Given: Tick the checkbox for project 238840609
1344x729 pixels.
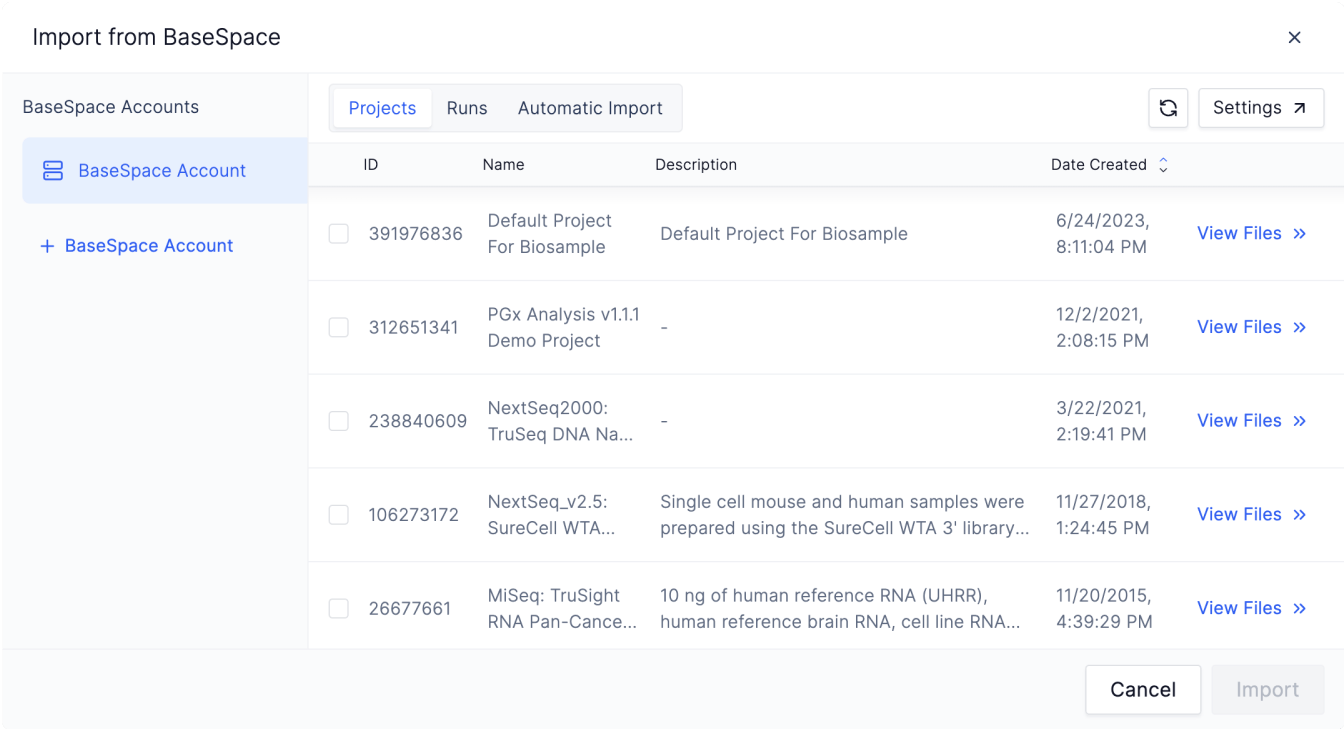Looking at the screenshot, I should tap(339, 421).
